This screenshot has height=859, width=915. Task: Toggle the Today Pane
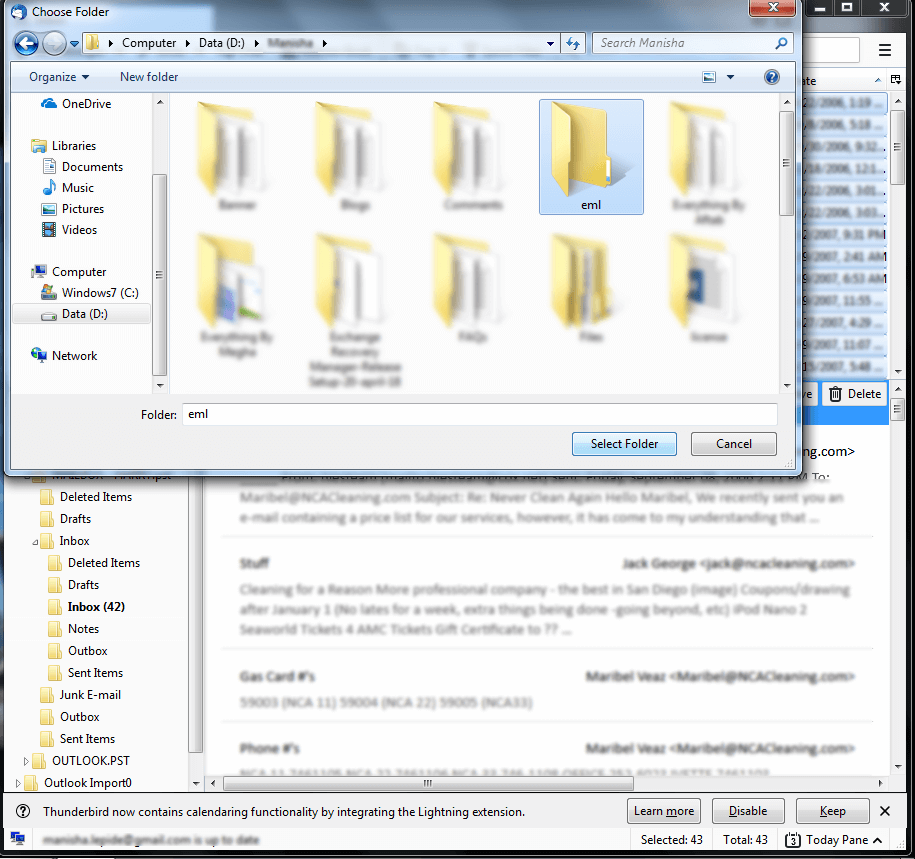pyautogui.click(x=833, y=840)
